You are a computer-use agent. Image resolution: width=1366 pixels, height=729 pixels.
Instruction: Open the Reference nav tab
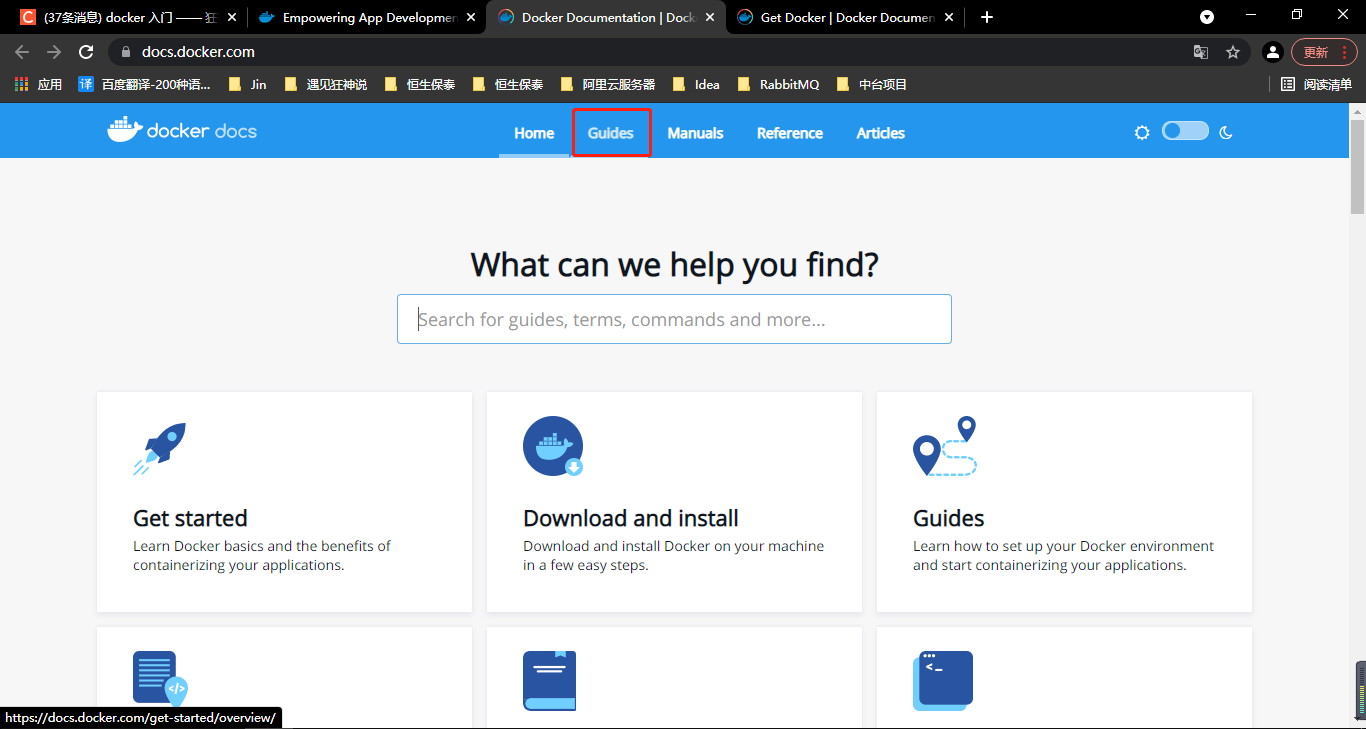pyautogui.click(x=790, y=133)
